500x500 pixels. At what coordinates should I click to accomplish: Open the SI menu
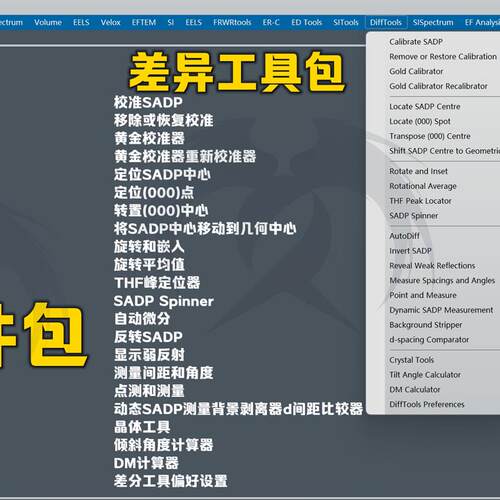click(171, 22)
